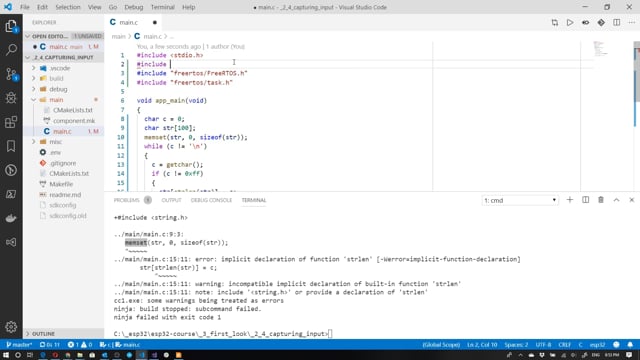Viewport: 640px width, 360px height.
Task: Switch to the PROBLEMS tab
Action: pyautogui.click(x=127, y=200)
